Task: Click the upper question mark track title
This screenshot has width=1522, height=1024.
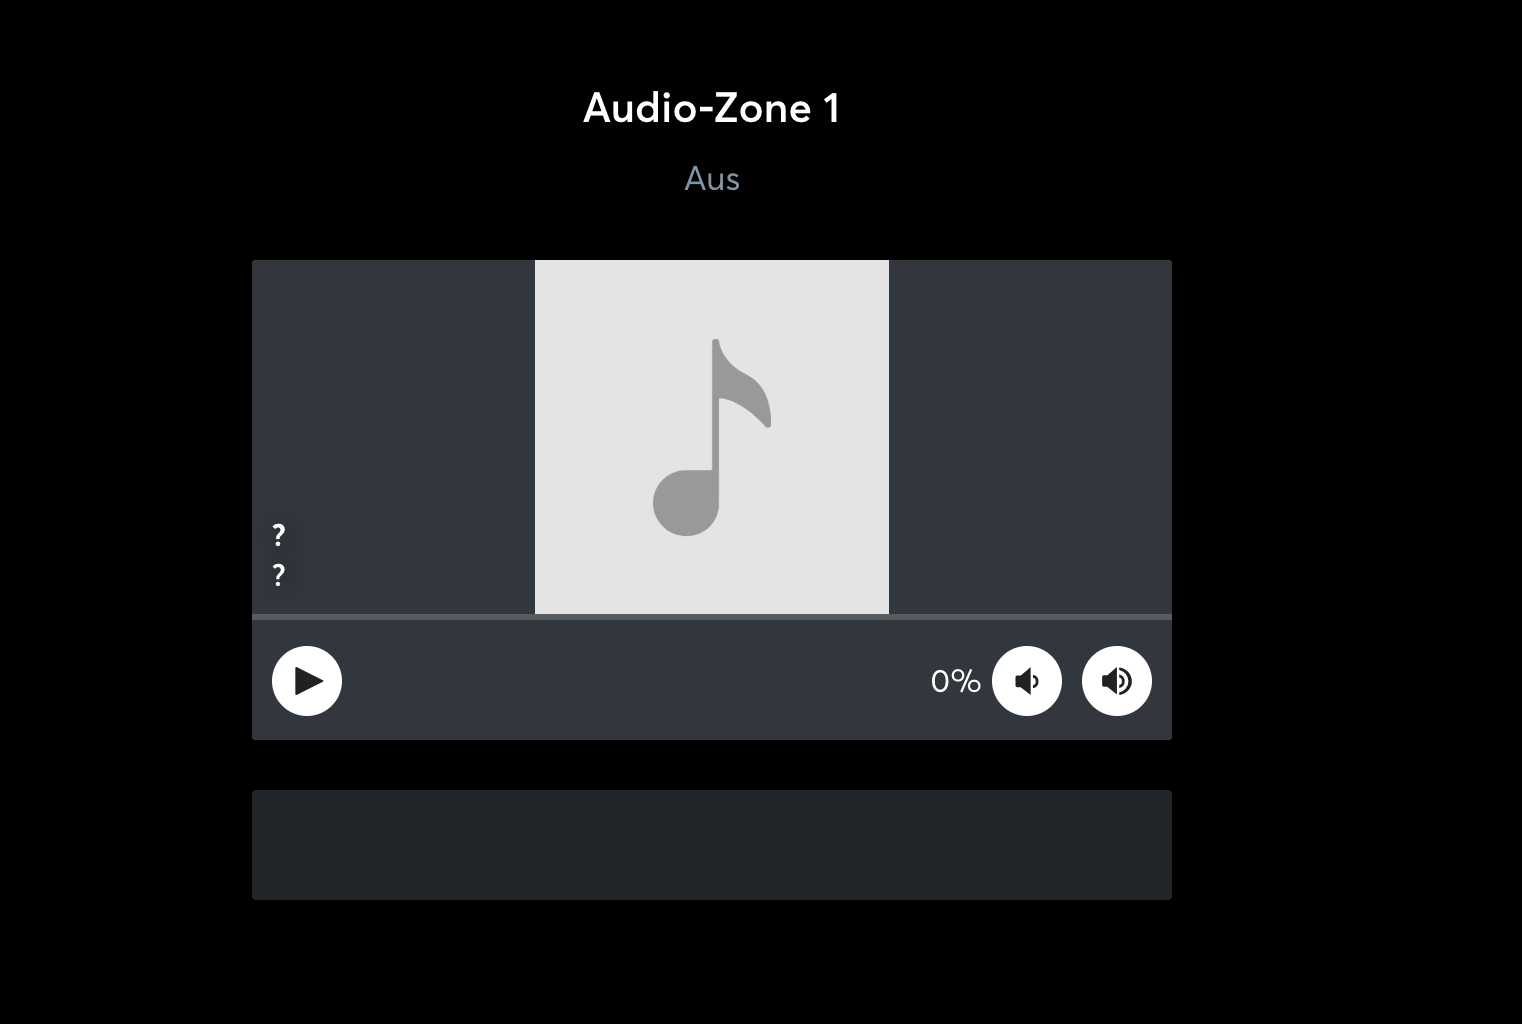Action: (279, 535)
